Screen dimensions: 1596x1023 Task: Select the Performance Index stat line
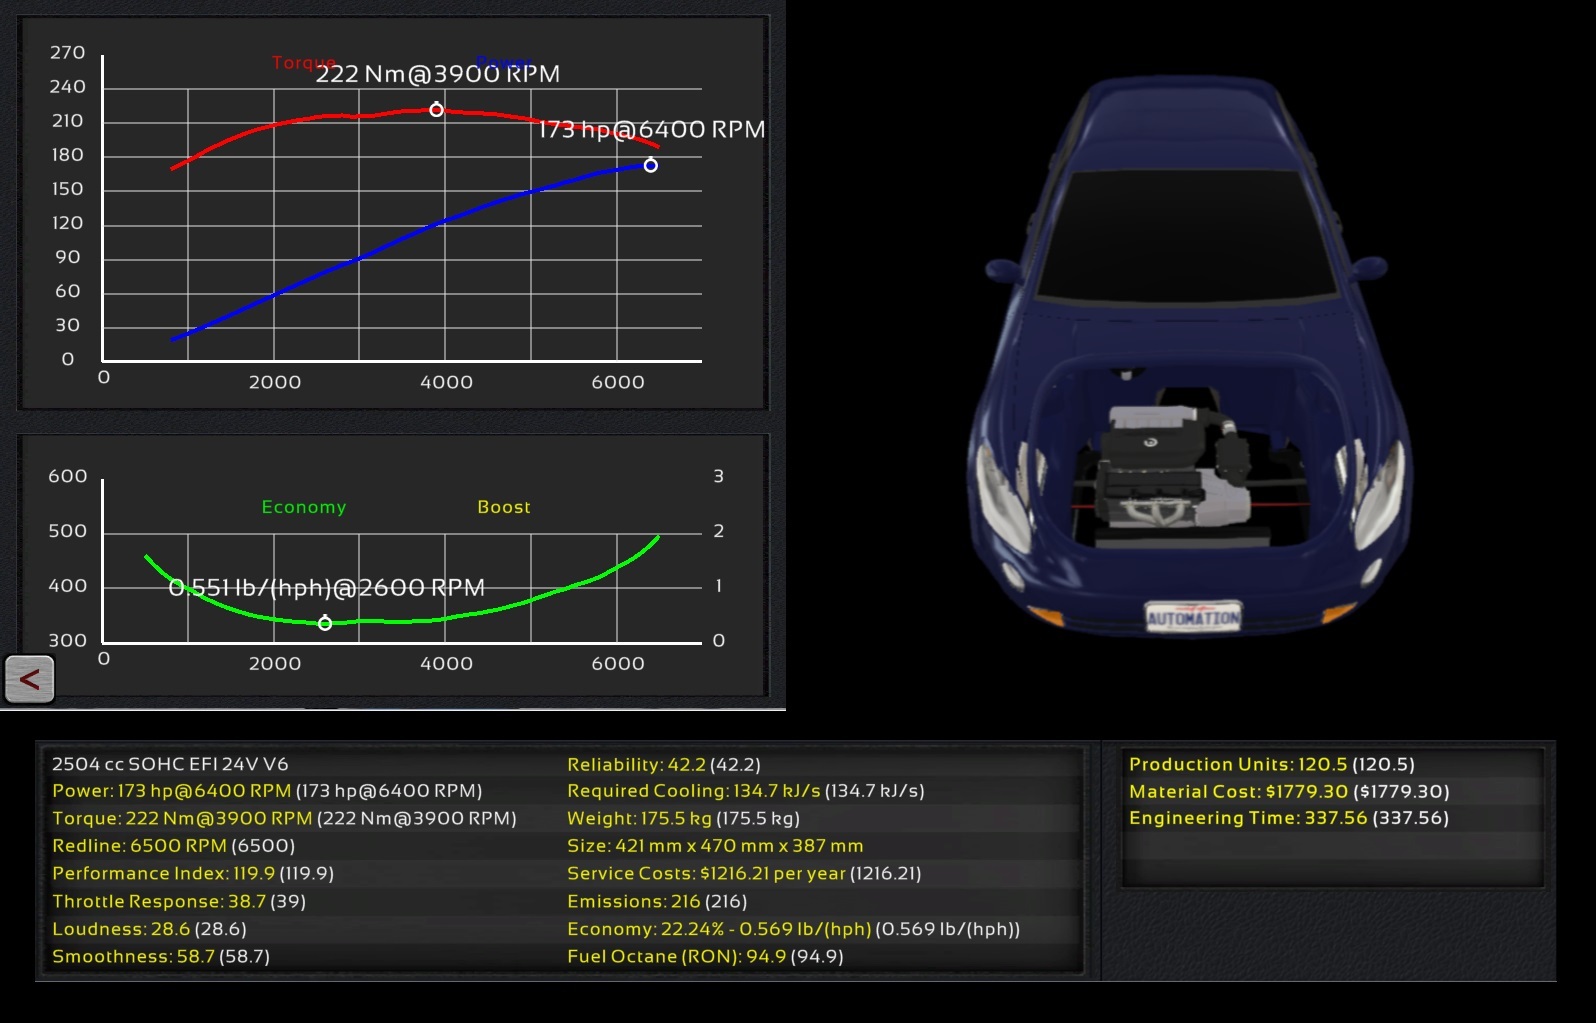192,873
